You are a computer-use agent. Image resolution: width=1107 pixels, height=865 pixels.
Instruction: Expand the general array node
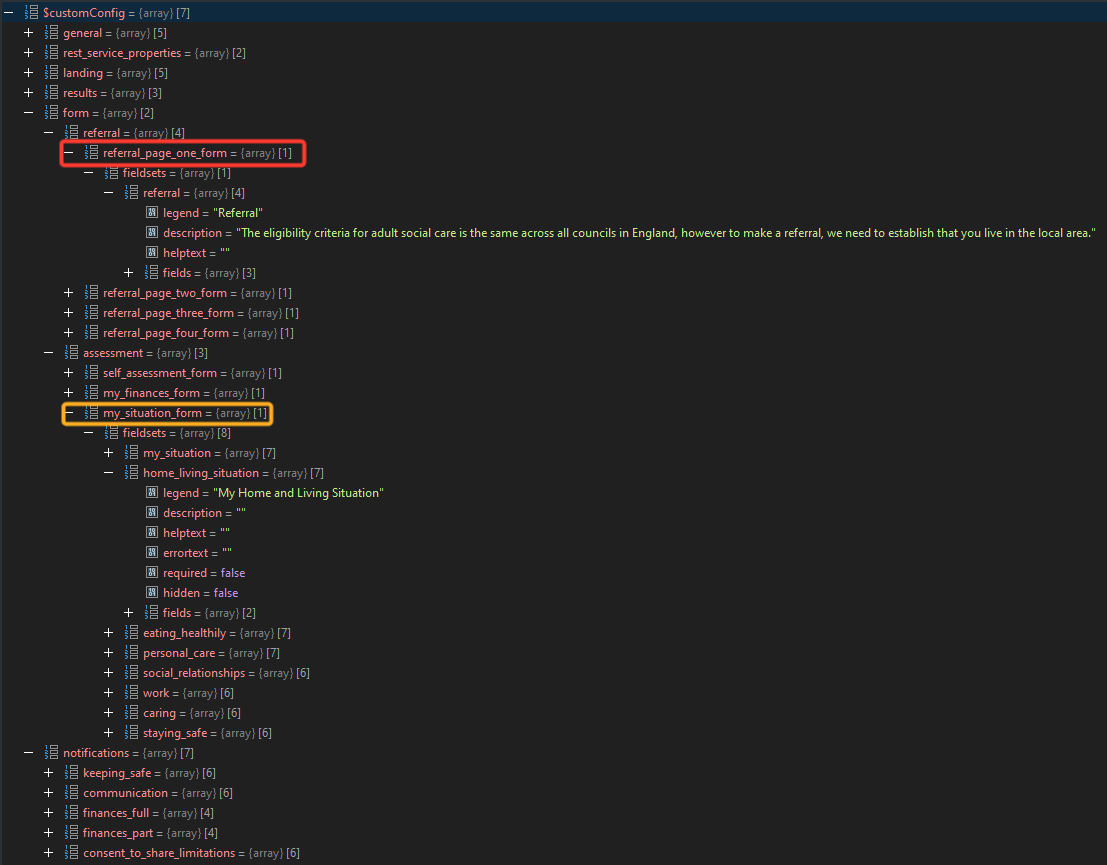(28, 32)
